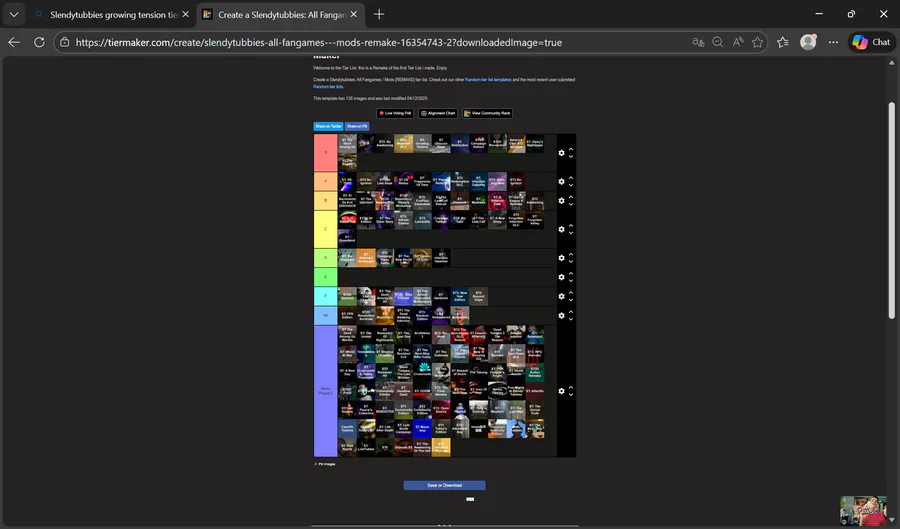Open settings gear for the cyan F tier row

[561, 296]
